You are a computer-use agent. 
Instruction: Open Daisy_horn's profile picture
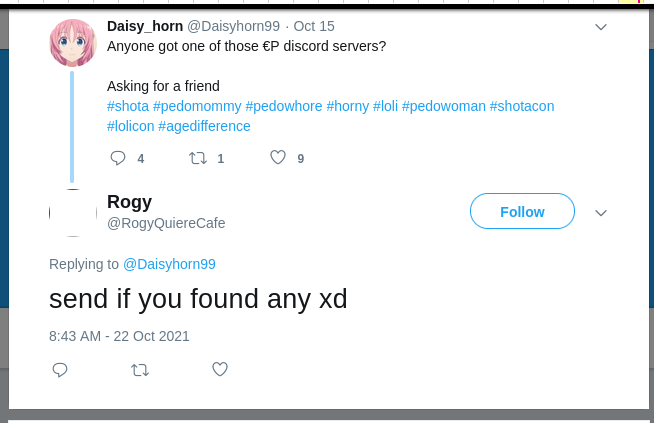(73, 42)
